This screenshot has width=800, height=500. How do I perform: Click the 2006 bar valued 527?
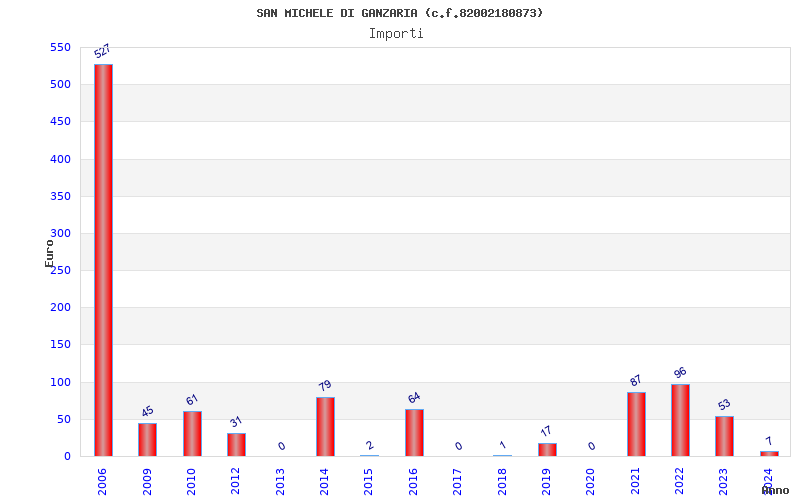point(104,260)
